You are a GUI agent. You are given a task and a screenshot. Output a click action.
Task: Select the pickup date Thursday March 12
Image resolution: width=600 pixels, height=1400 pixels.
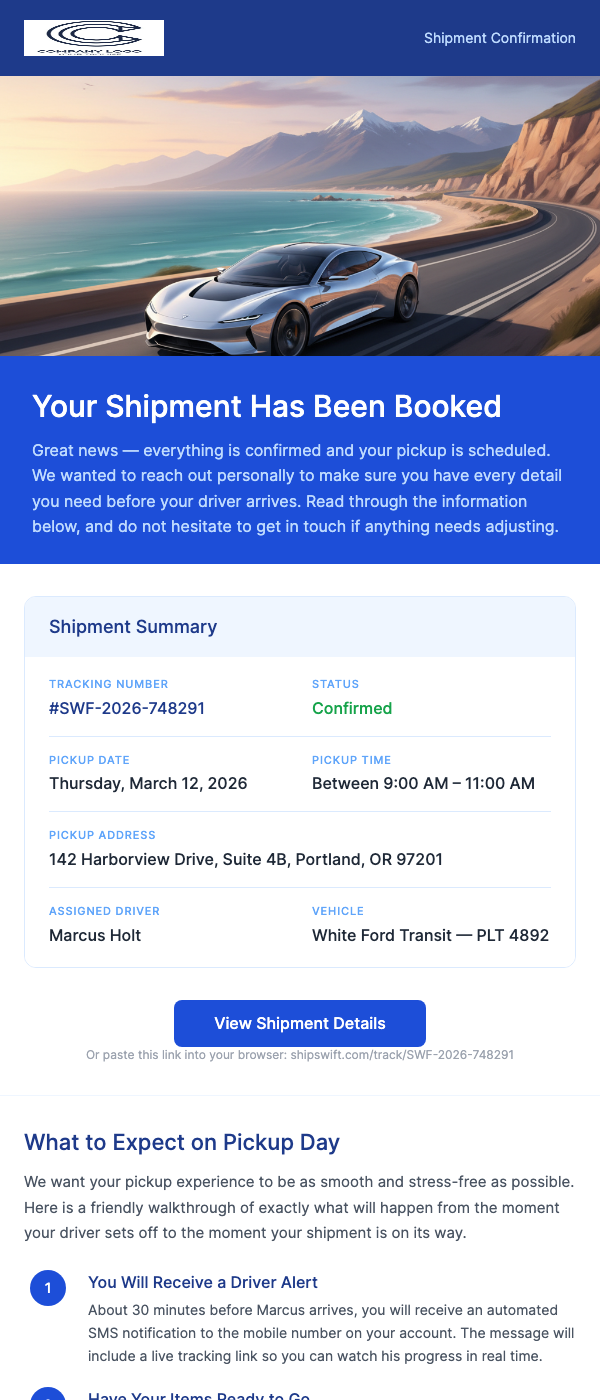point(148,783)
